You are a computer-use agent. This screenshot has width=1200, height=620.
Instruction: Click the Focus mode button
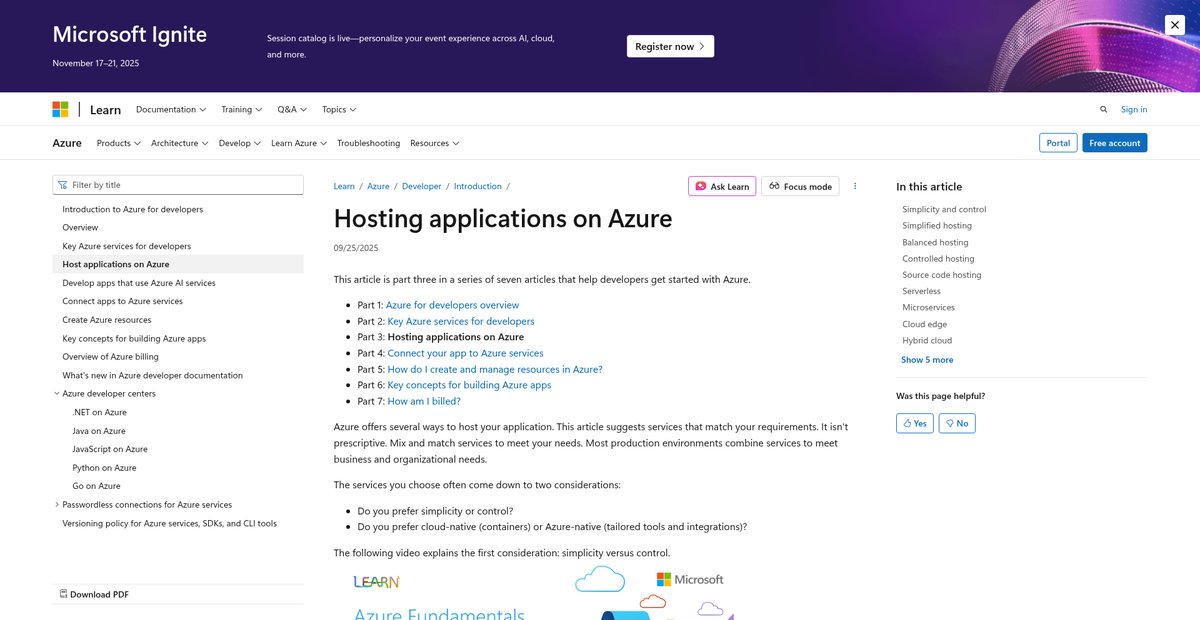pos(800,186)
